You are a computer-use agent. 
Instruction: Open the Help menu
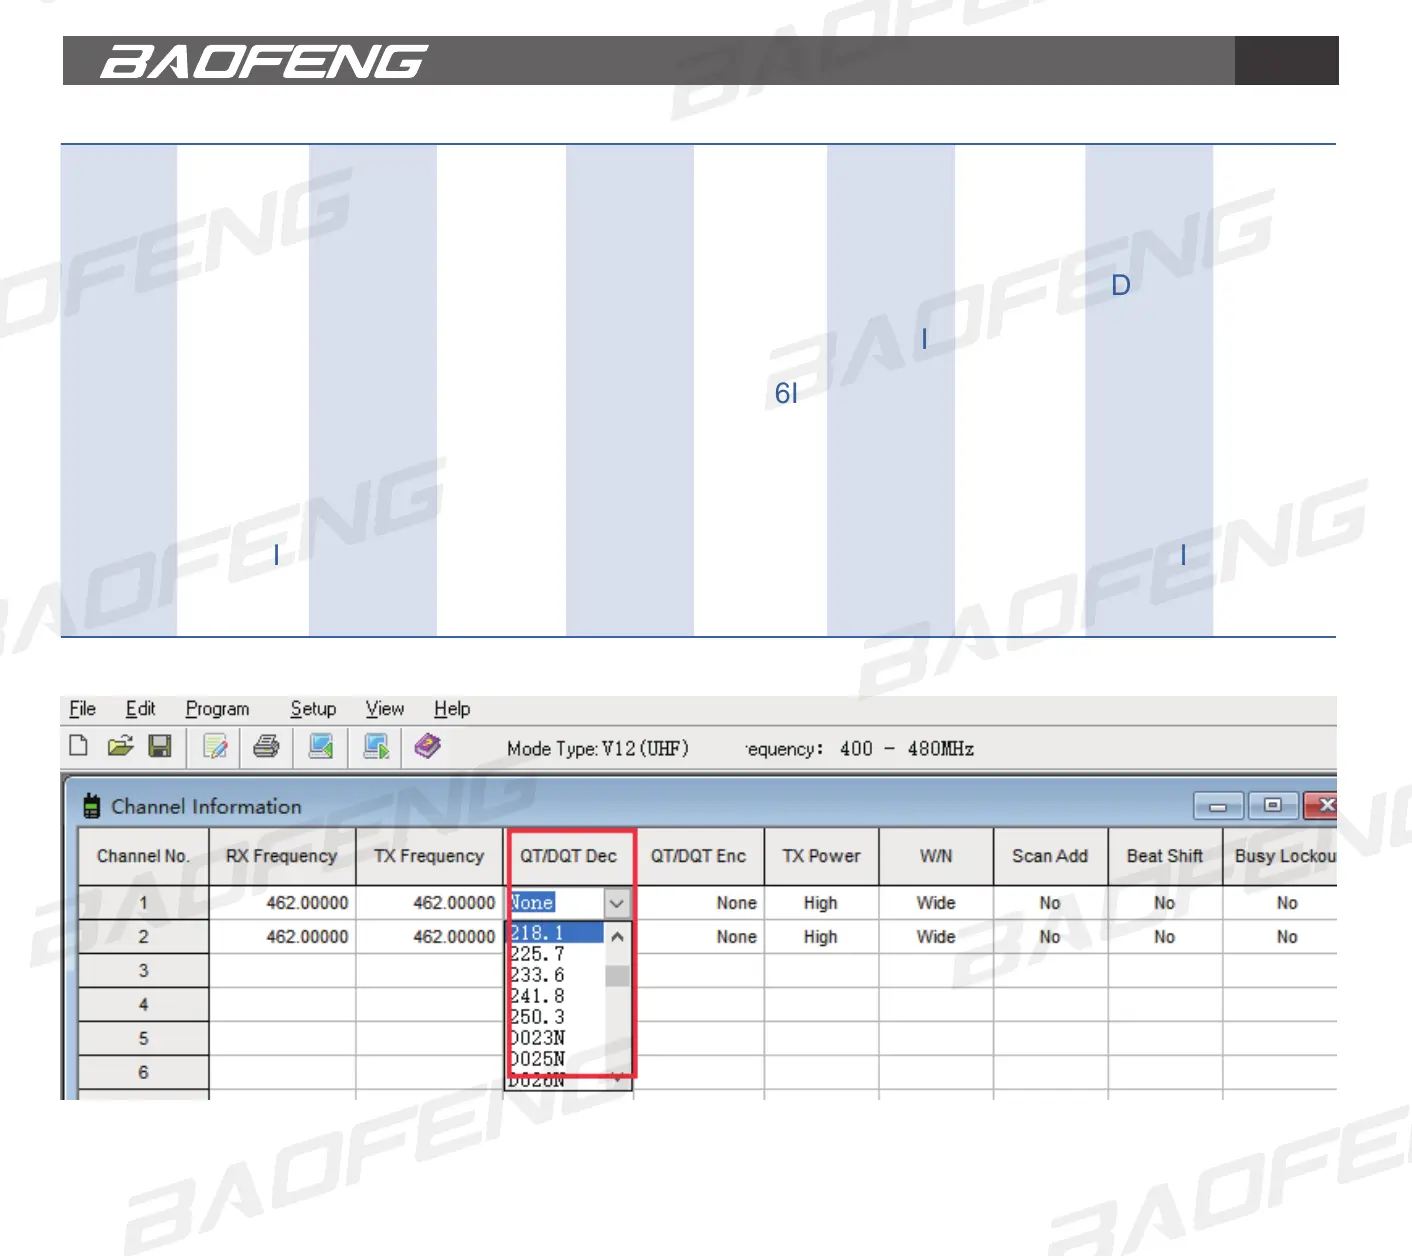[x=452, y=709]
